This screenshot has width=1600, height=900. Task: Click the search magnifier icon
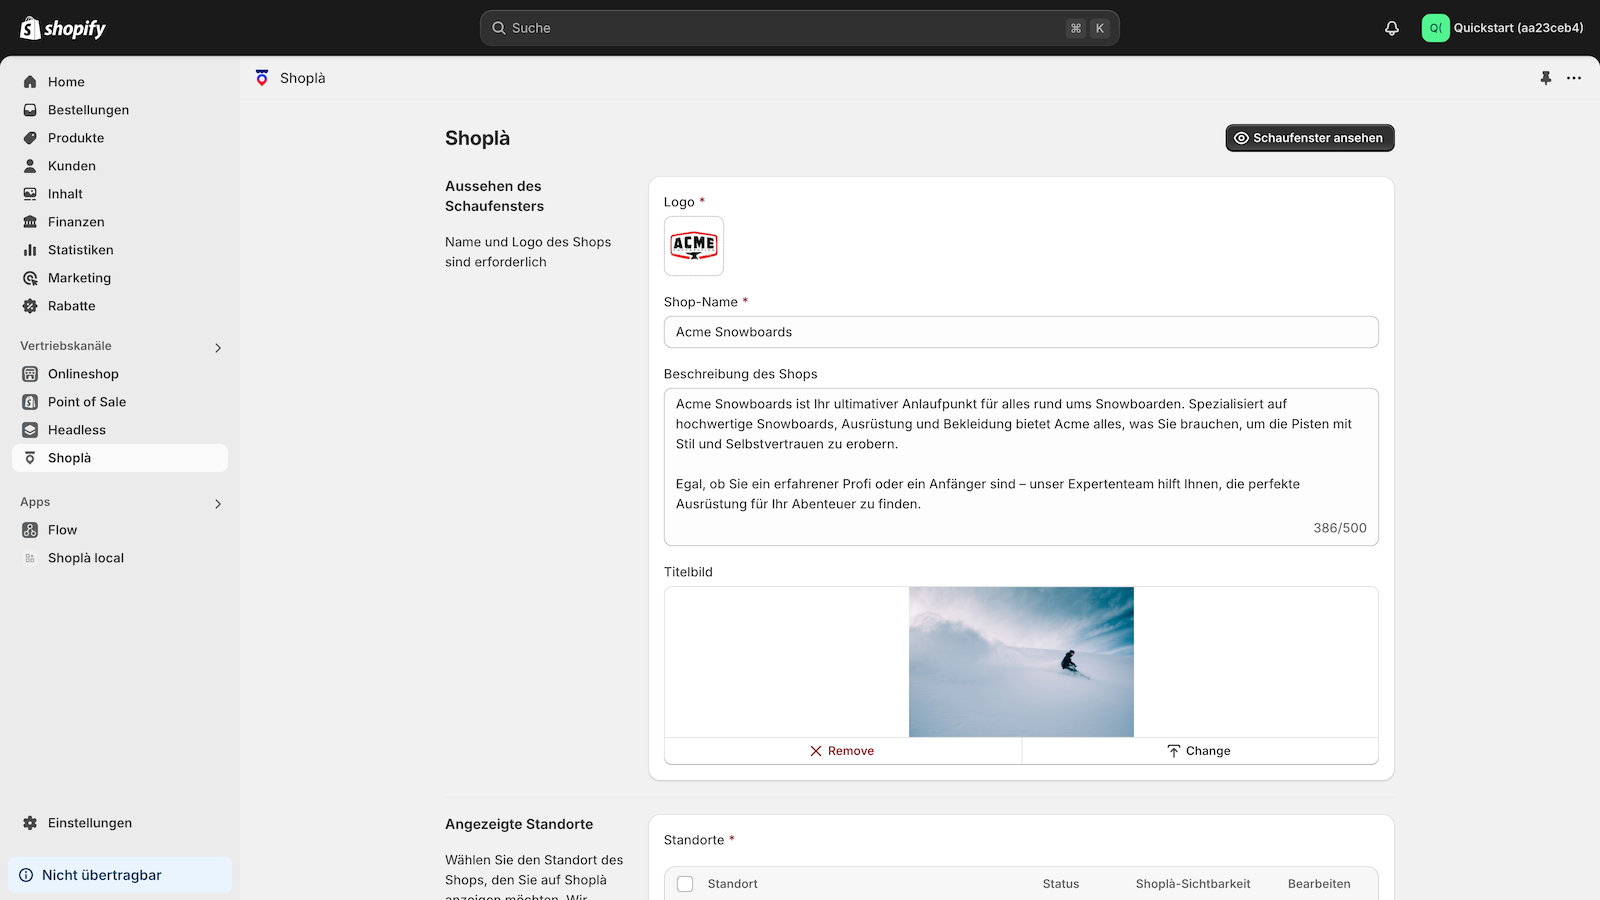pos(498,28)
